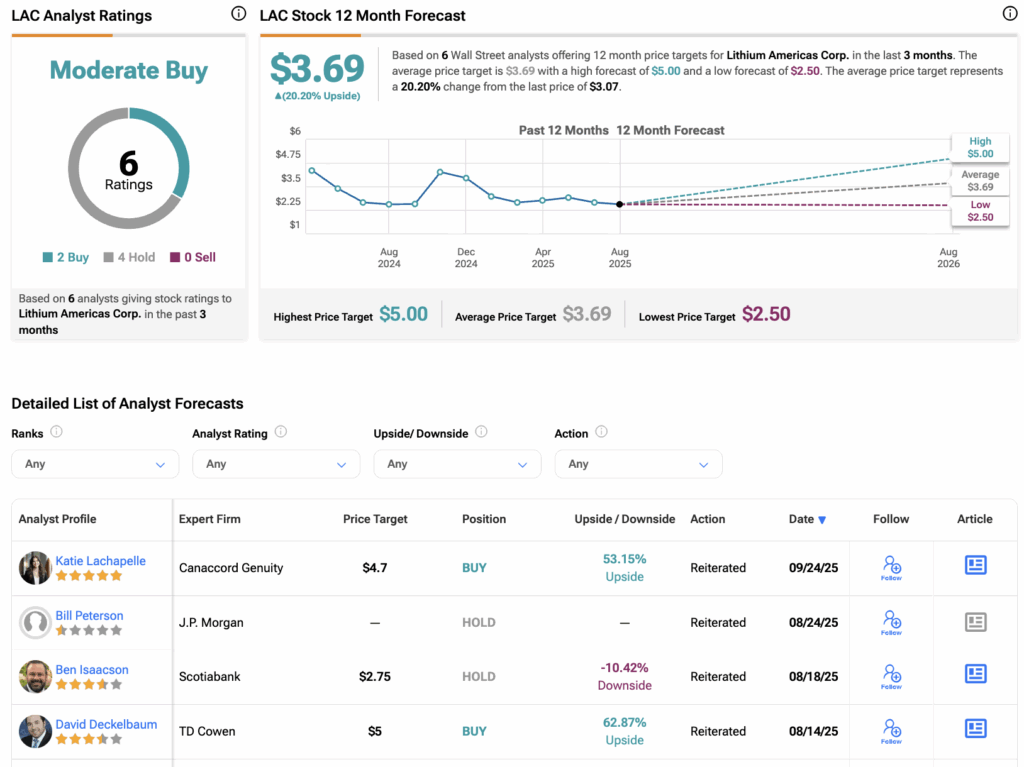Follow analyst Katie Lachapelle
Image resolution: width=1024 pixels, height=767 pixels.
click(891, 568)
